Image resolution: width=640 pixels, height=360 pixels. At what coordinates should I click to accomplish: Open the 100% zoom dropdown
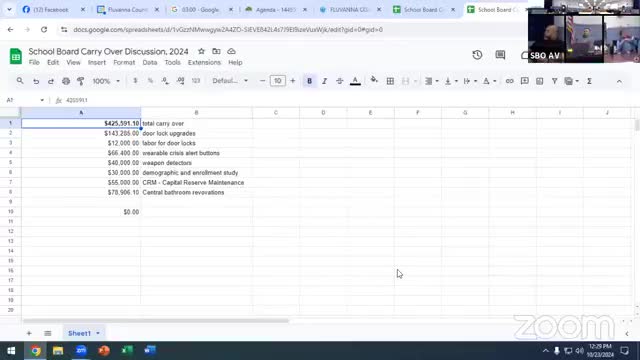point(106,81)
